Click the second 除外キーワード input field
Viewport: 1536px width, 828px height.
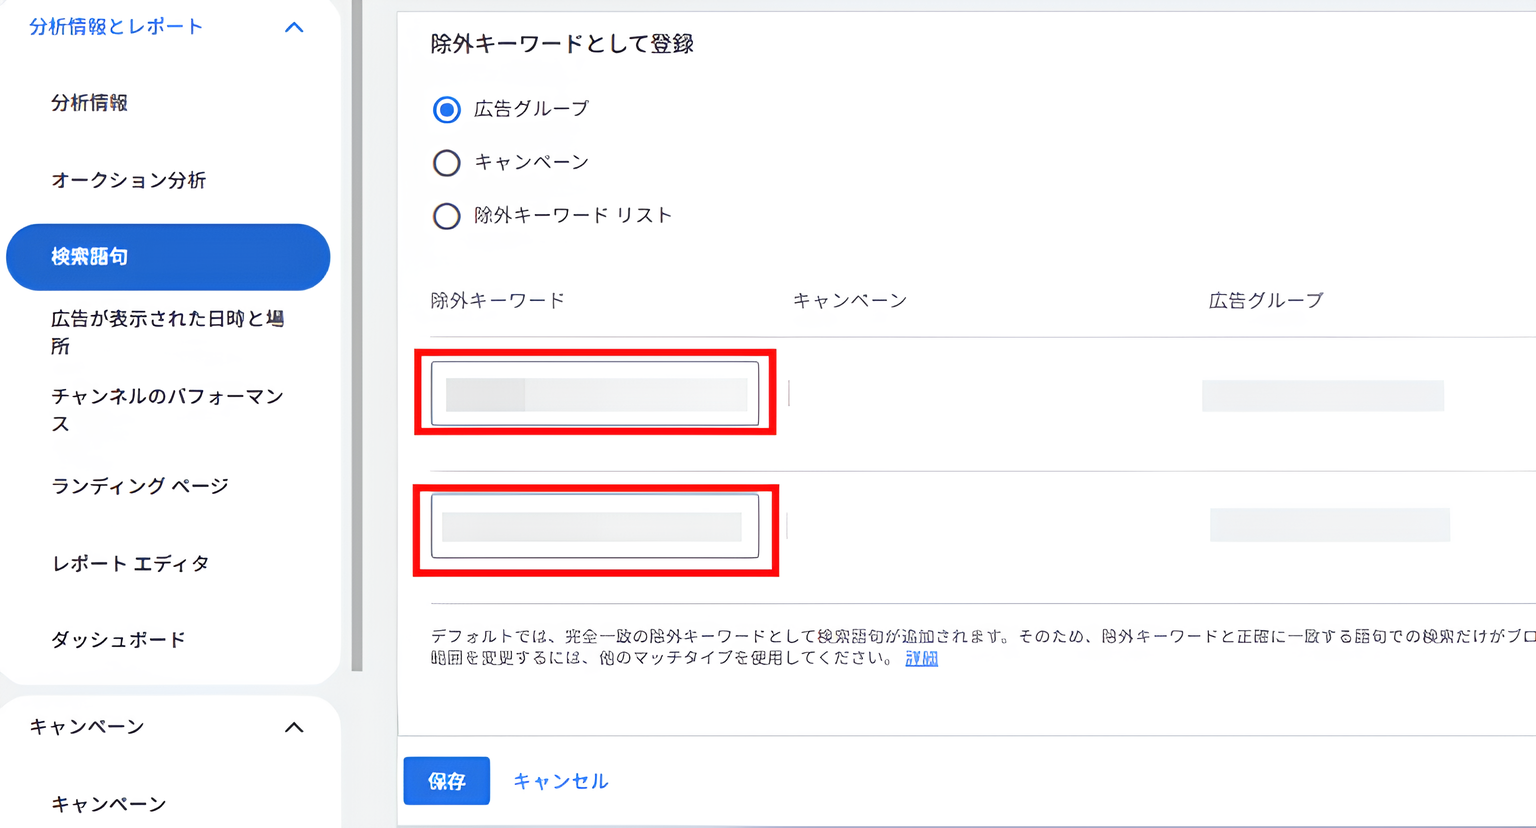tap(593, 527)
